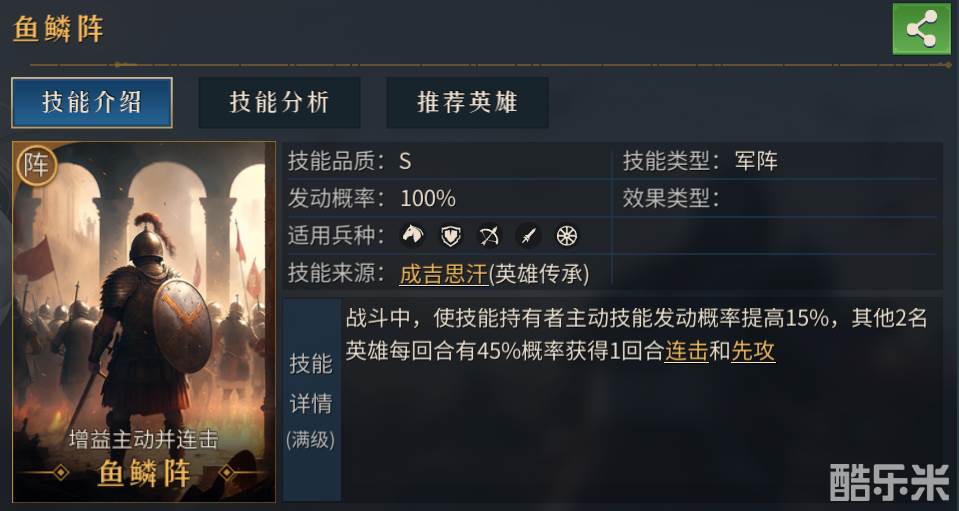Viewport: 959px width, 511px height.
Task: Open the 成吉思汗 hero link
Action: pos(441,273)
